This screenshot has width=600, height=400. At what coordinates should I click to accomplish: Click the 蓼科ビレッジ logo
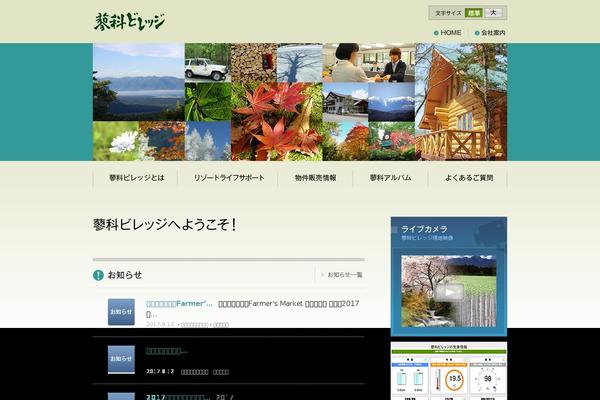pyautogui.click(x=129, y=21)
